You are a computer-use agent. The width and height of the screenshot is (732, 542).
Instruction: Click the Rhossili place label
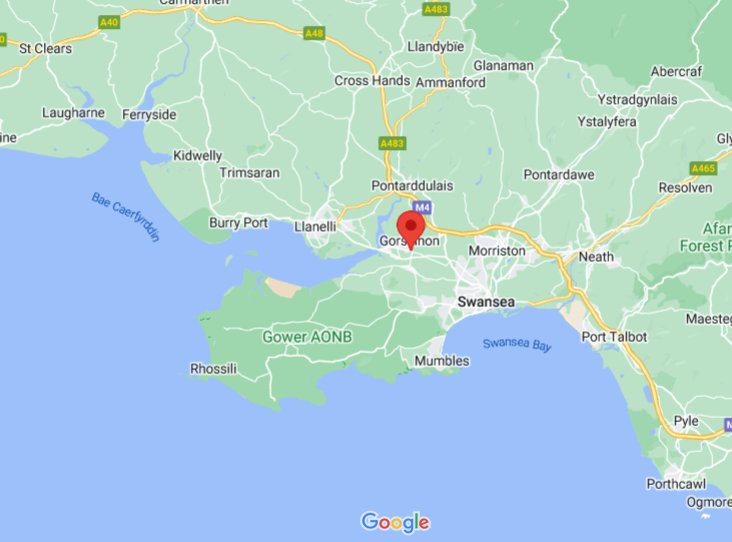(x=213, y=369)
